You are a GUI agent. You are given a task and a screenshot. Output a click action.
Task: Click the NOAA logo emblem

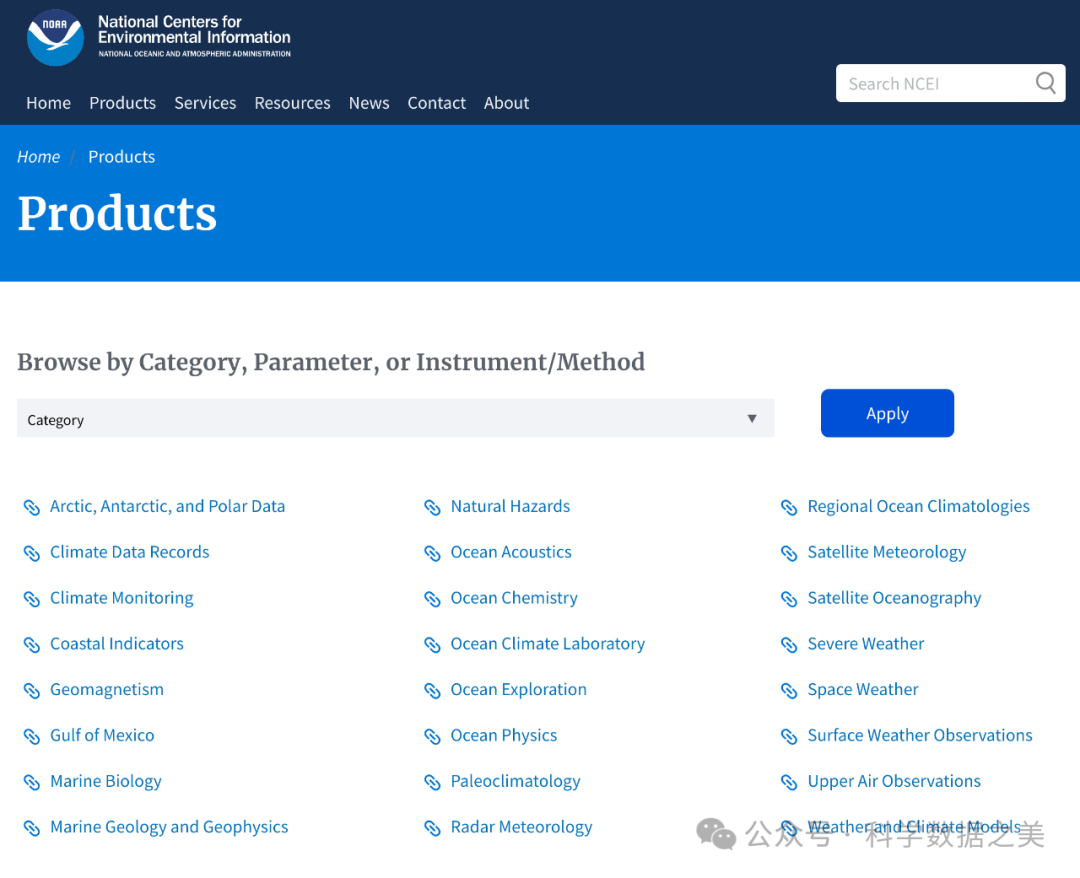(x=55, y=38)
